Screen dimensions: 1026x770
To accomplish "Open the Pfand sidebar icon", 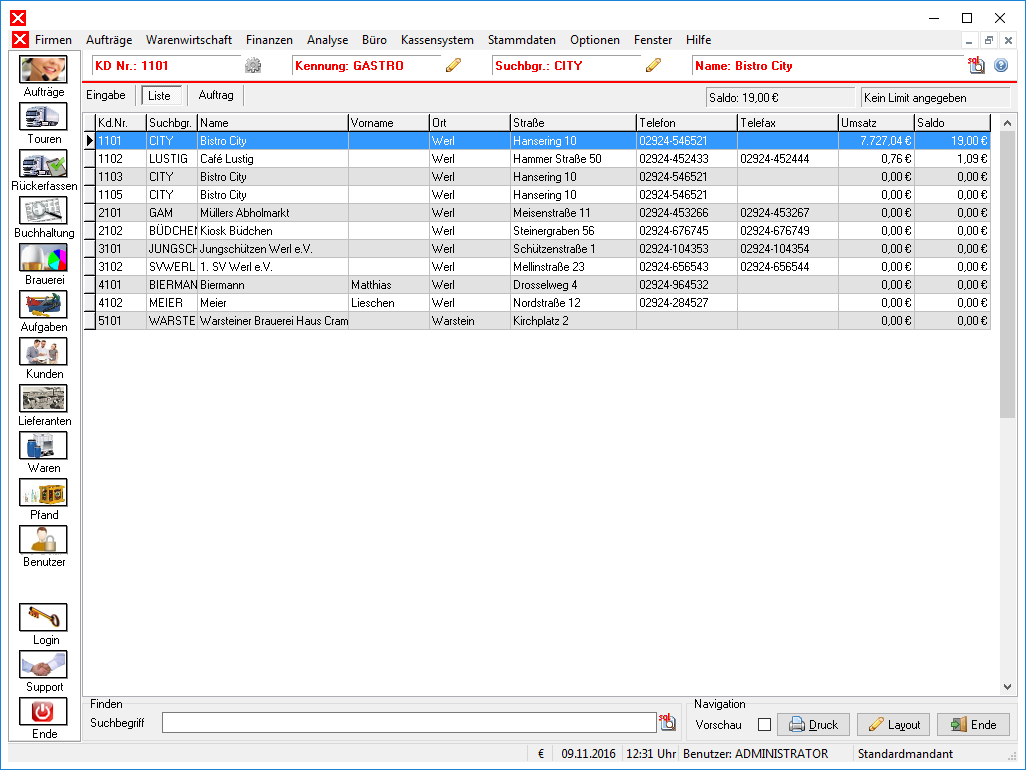I will pyautogui.click(x=43, y=493).
